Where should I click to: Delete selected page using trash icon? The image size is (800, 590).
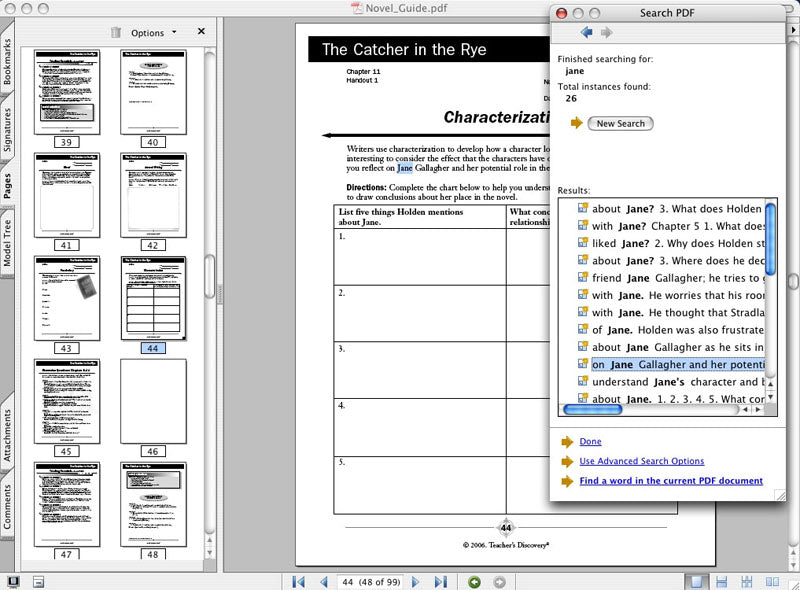click(x=116, y=33)
